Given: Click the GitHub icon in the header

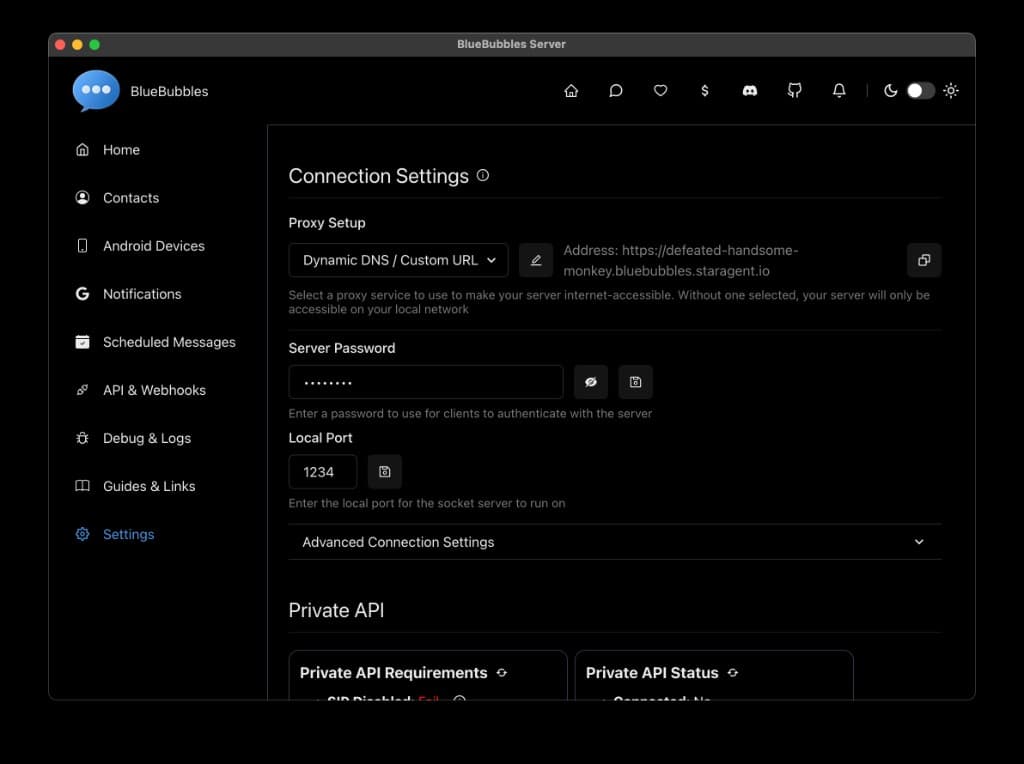Looking at the screenshot, I should [794, 90].
